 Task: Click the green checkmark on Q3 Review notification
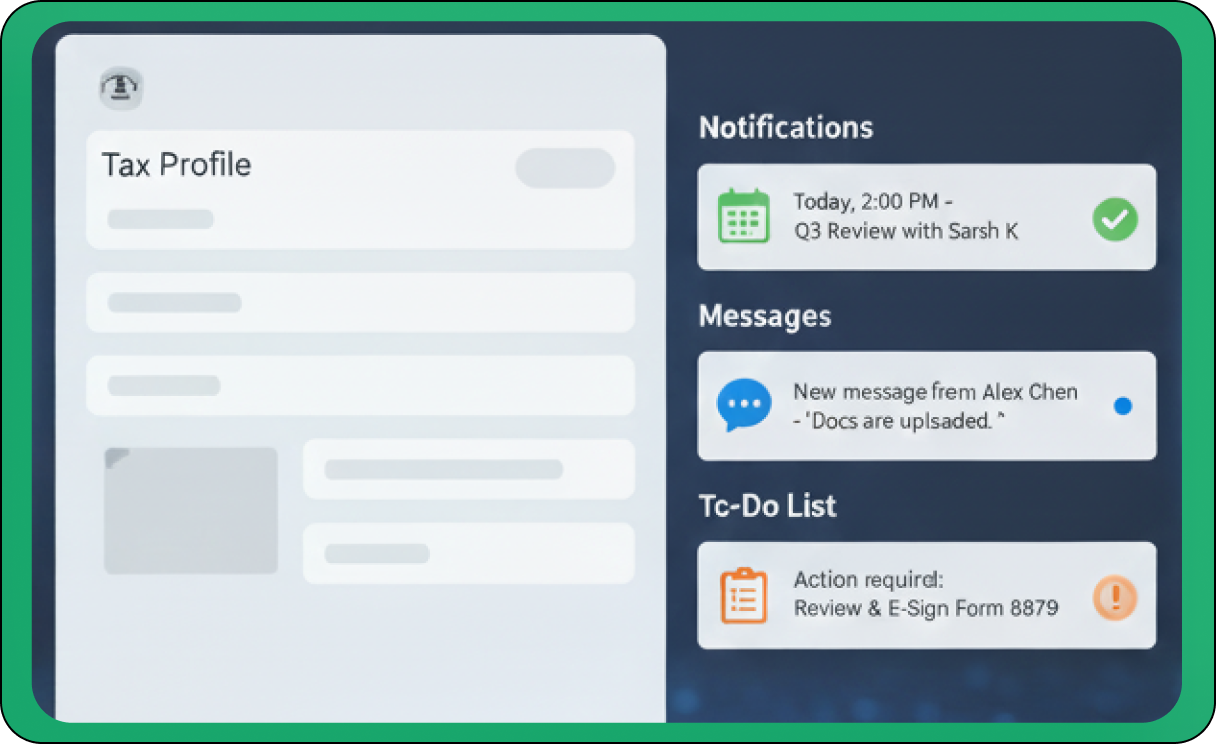[x=1115, y=218]
